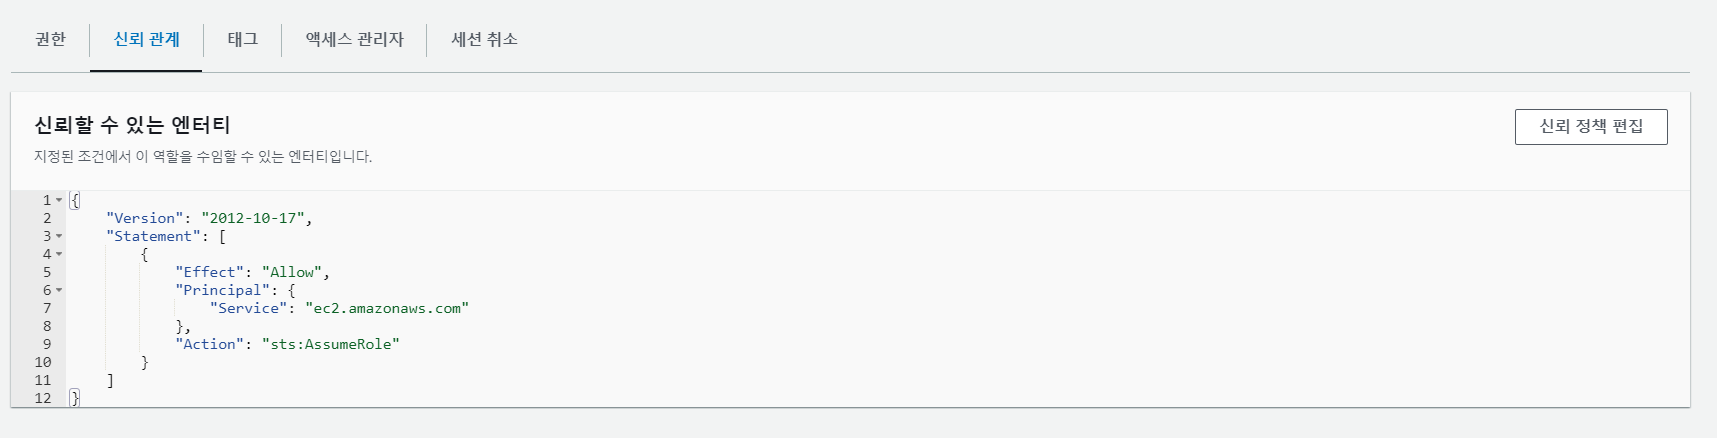Collapse the statement object fold on line 4
Viewport: 1717px width, 438px height.
point(59,254)
